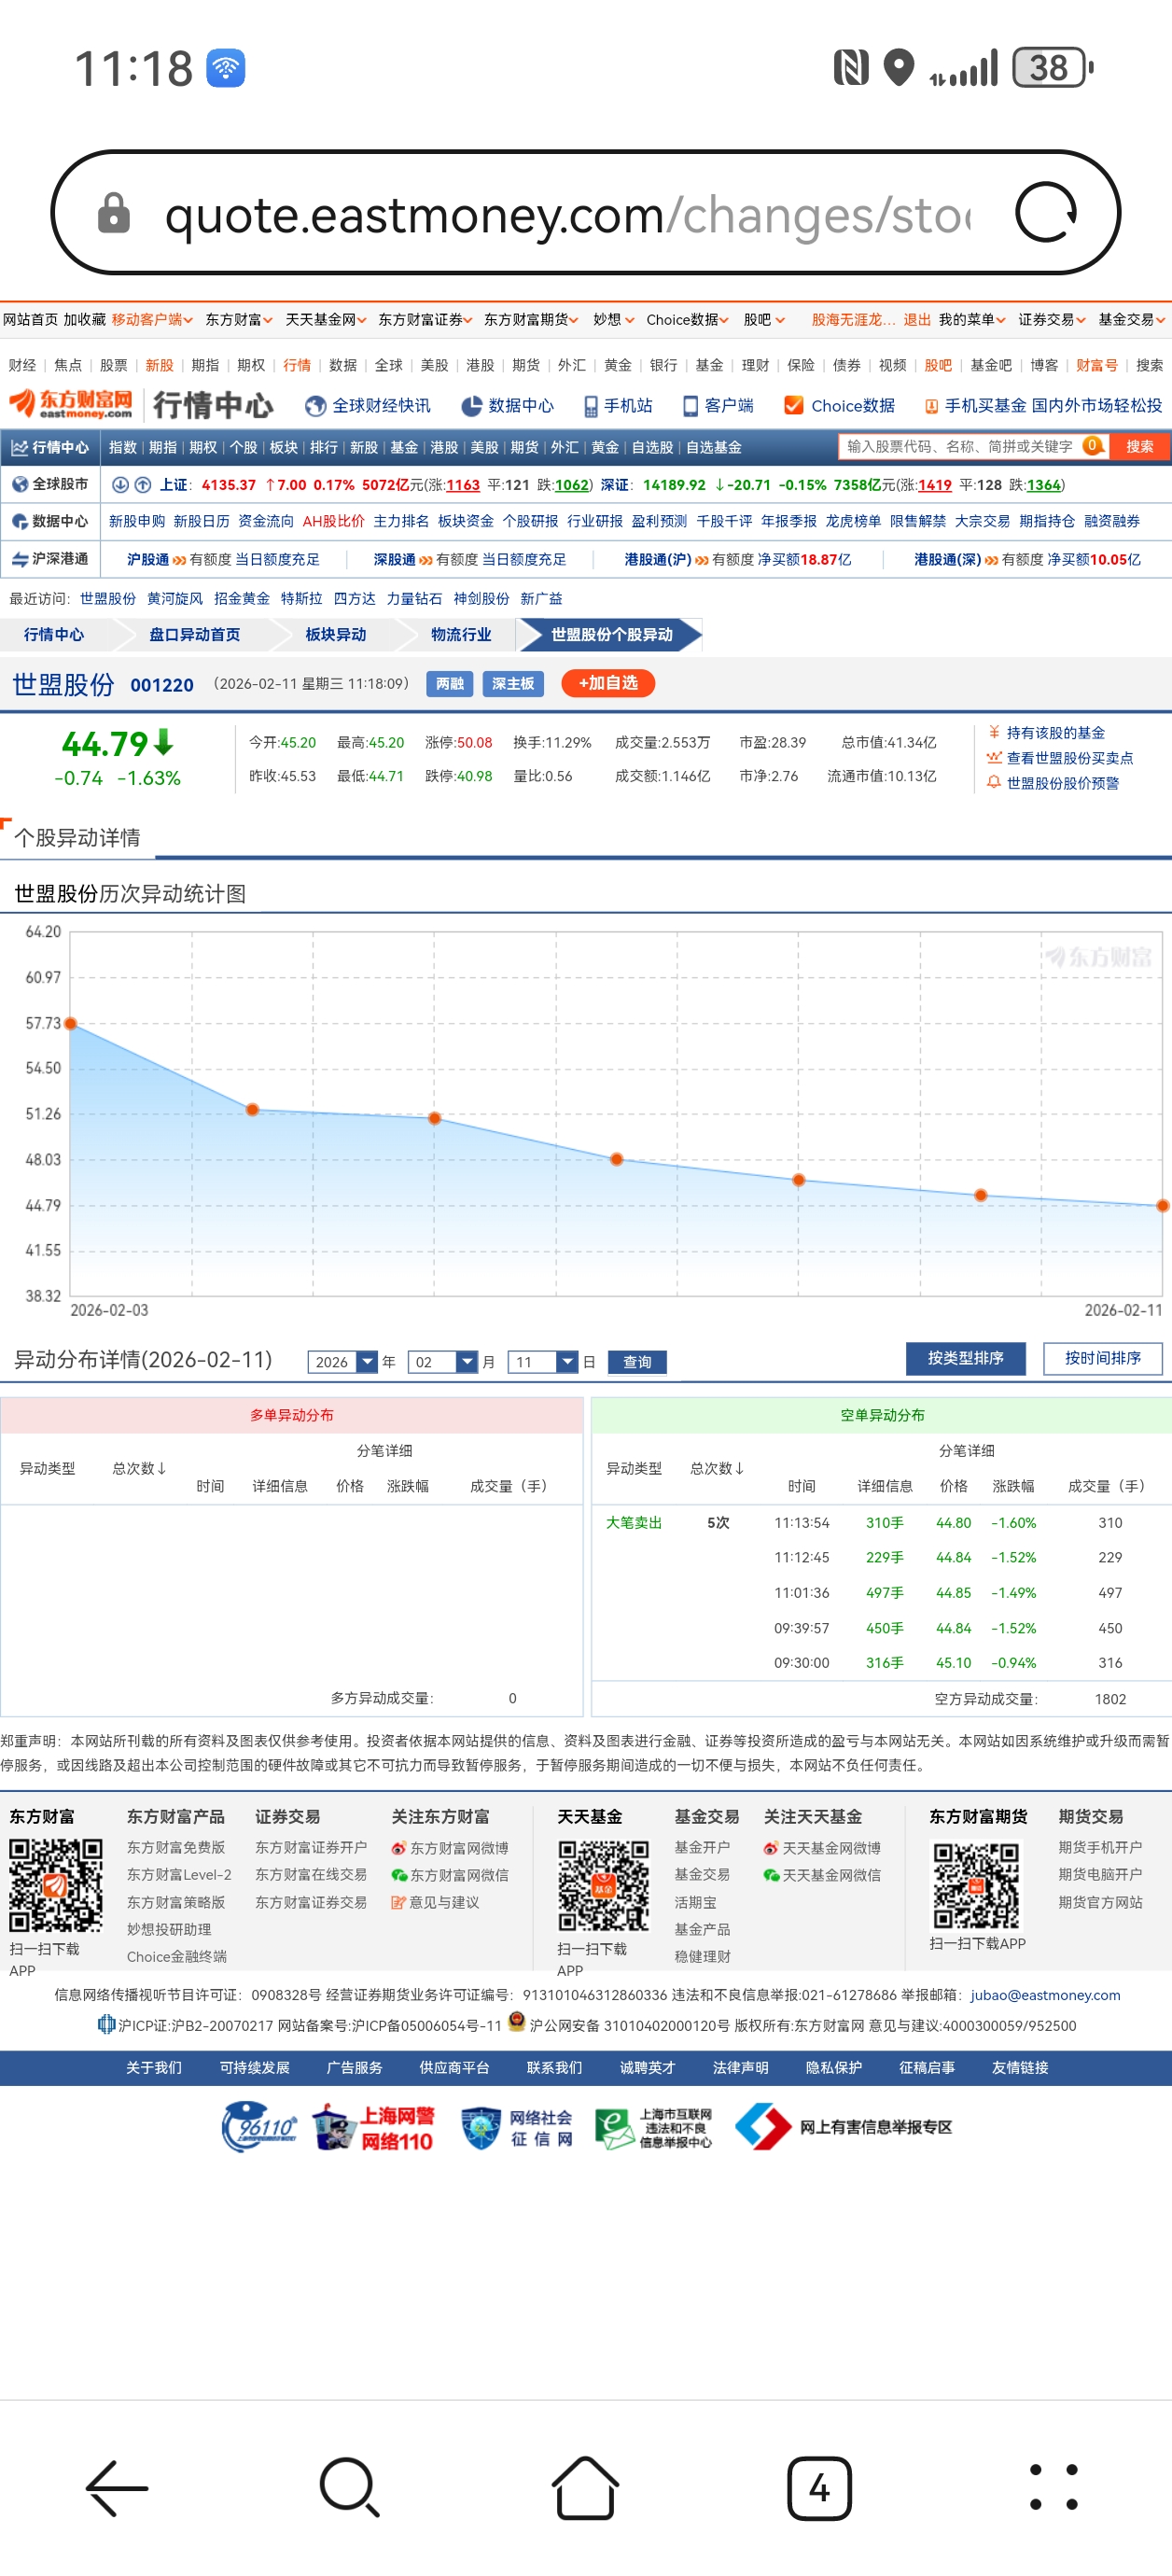Viewport: 1172px width, 2576px height.
Task: Click the 东方财富网微信 wechat icon
Action: [x=398, y=1875]
